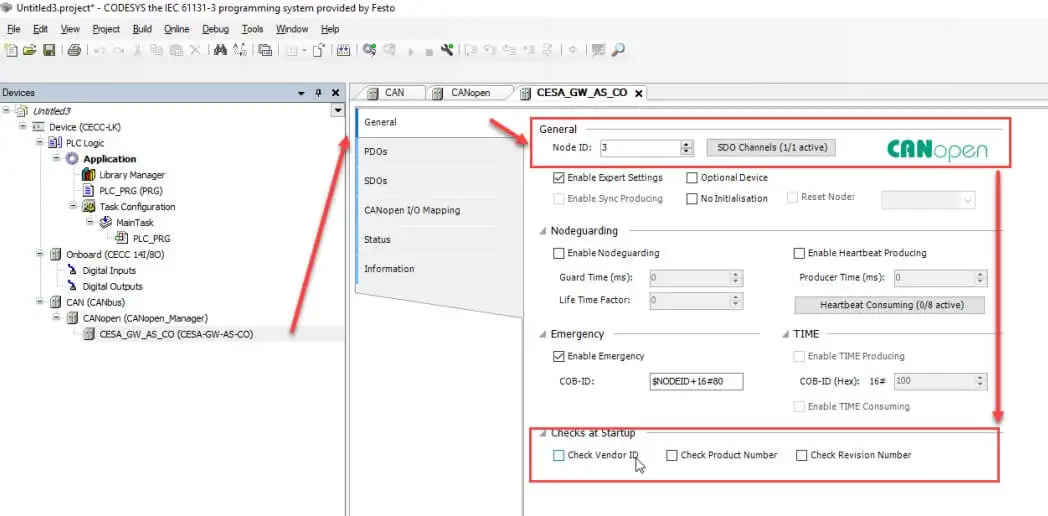This screenshot has height=516, width=1048.
Task: Click the MainTask icon in device tree
Action: (x=106, y=223)
